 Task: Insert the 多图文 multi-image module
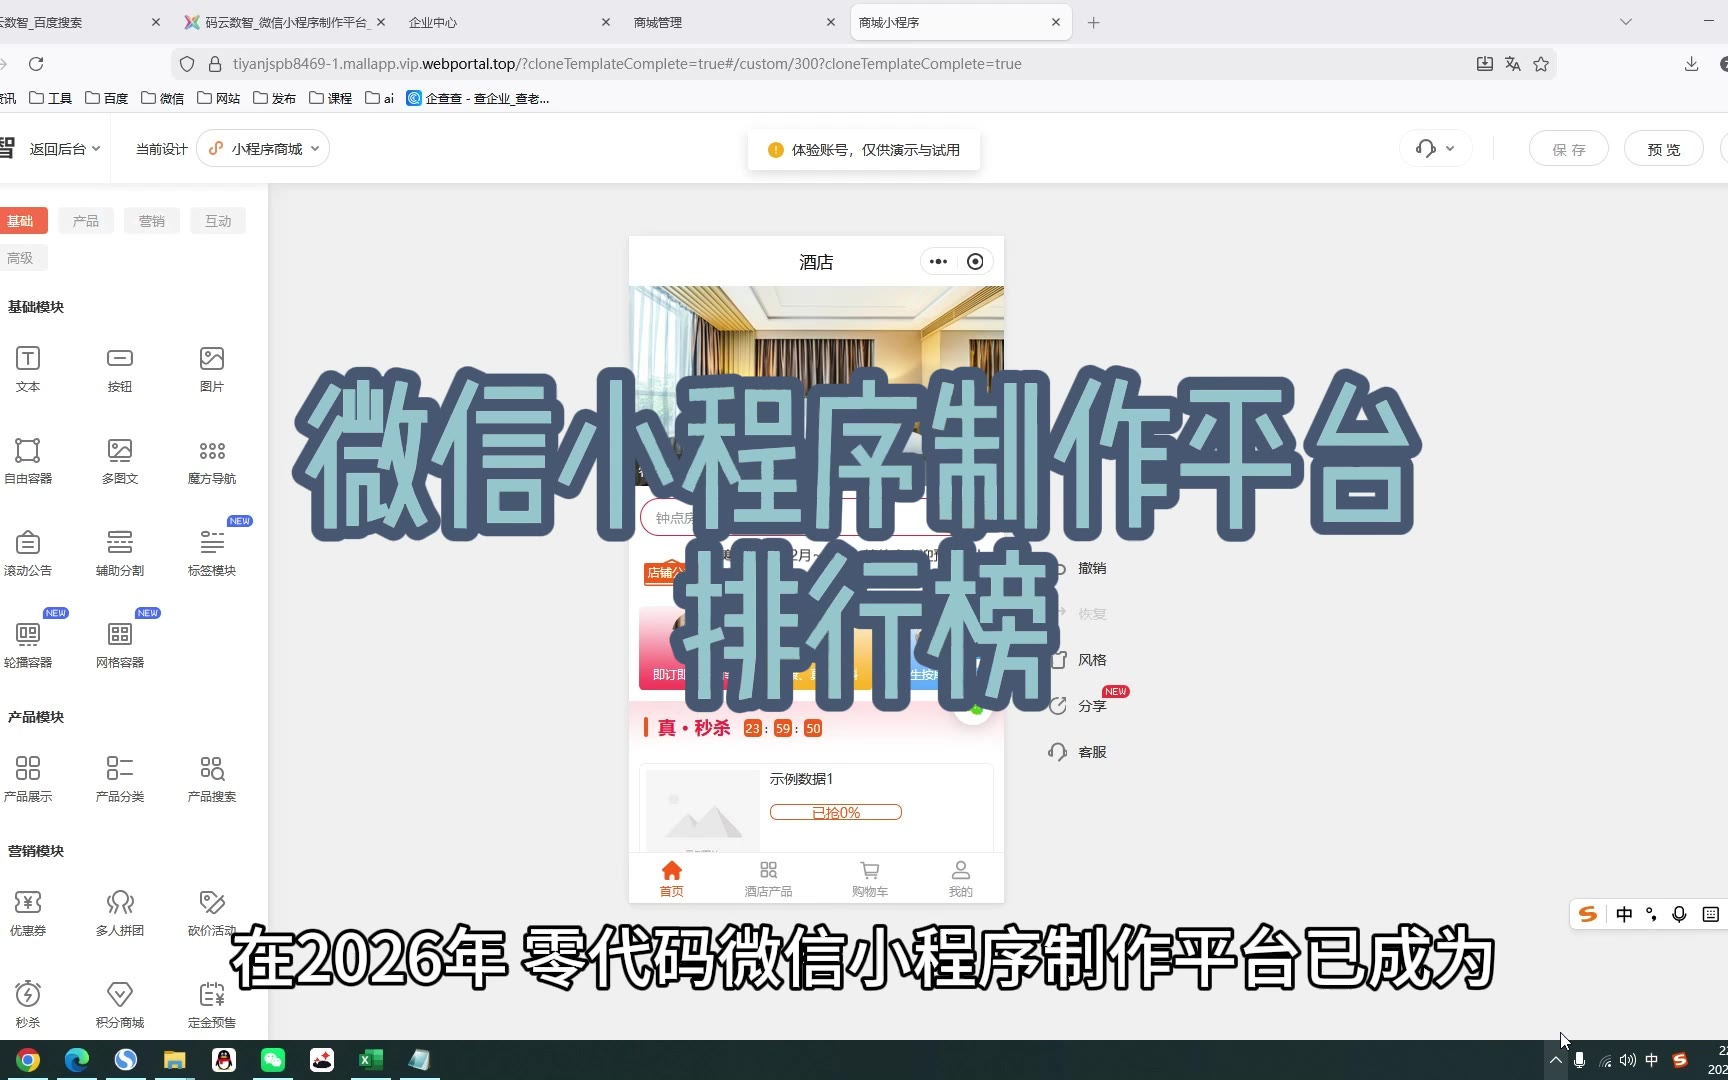[120, 461]
